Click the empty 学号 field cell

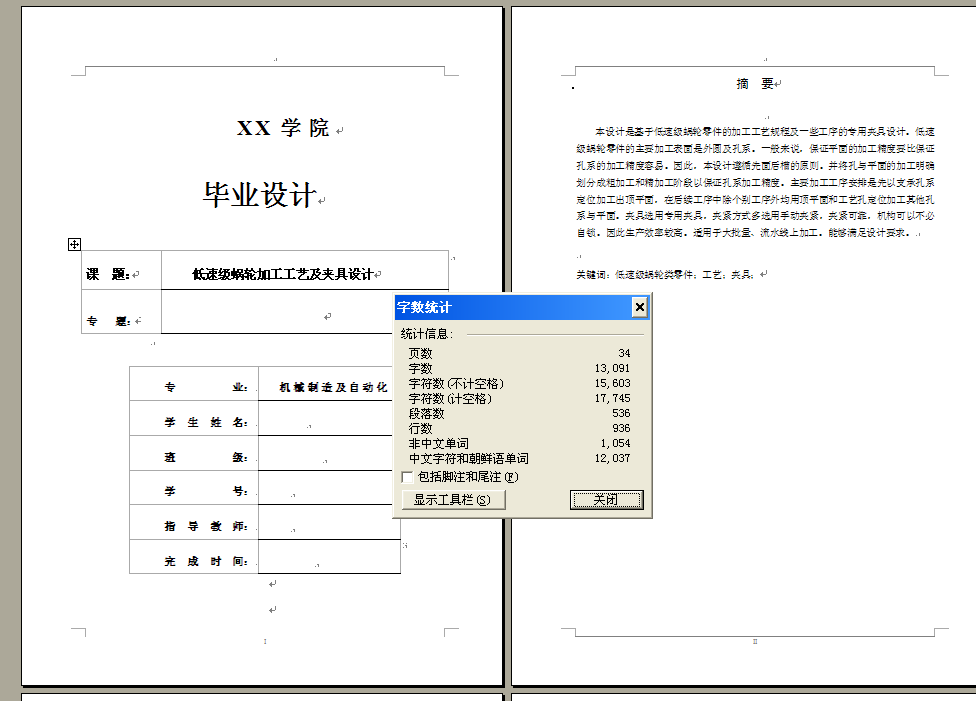click(x=329, y=487)
